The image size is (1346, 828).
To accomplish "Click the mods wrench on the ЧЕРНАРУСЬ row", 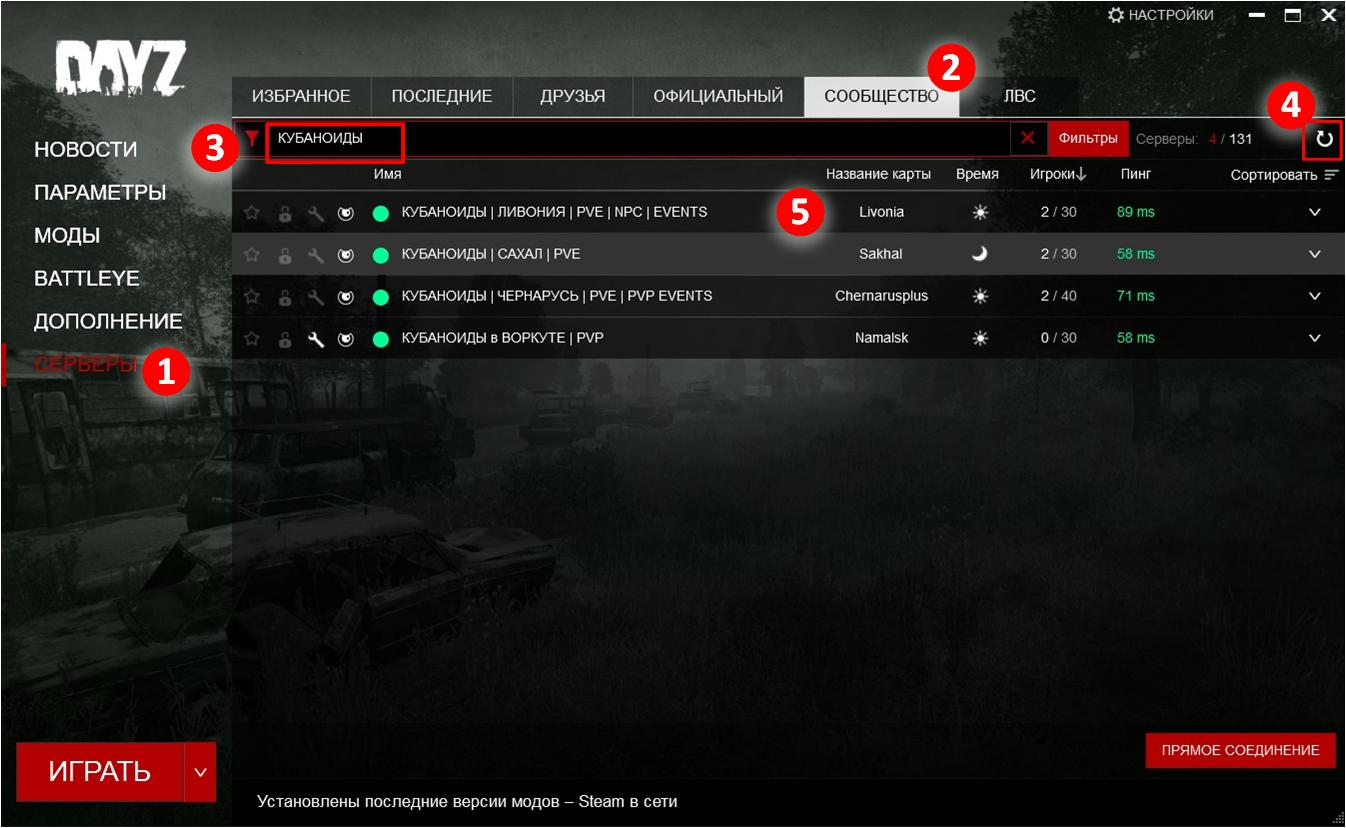I will point(316,296).
